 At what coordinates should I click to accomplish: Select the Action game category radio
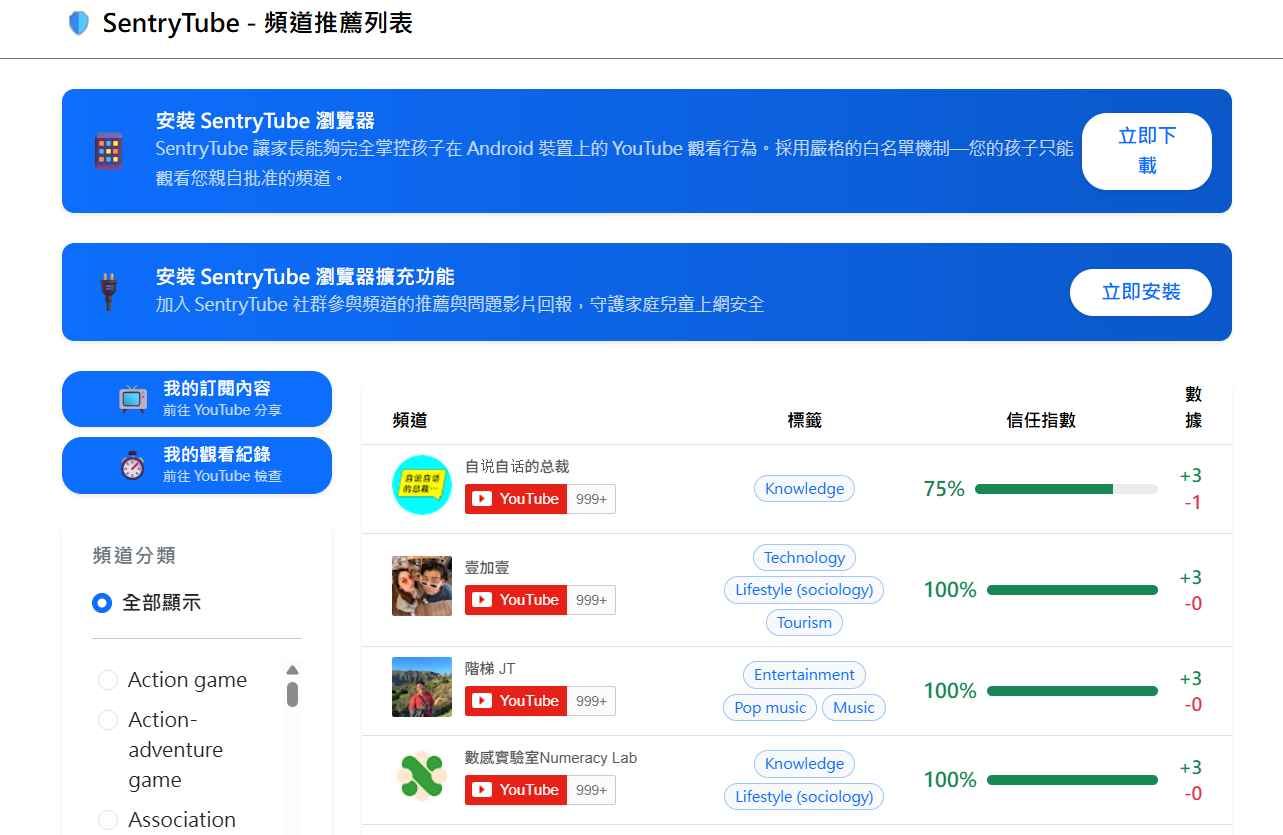108,680
